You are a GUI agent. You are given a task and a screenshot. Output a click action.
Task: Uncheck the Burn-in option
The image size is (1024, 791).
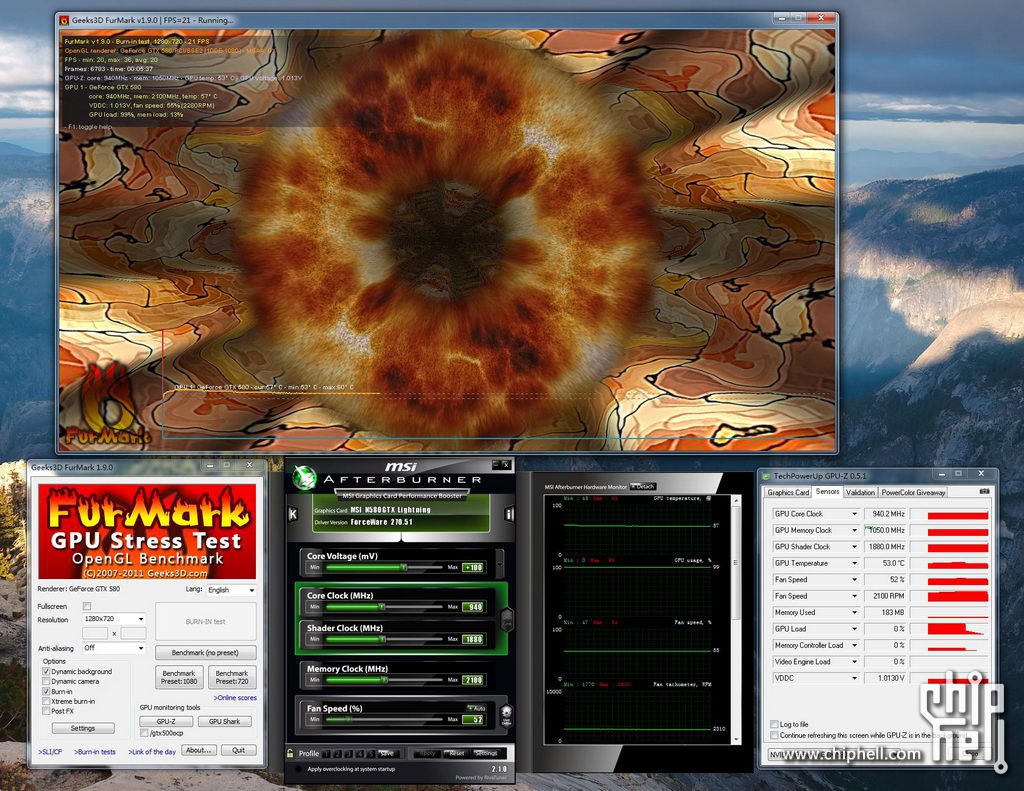46,691
